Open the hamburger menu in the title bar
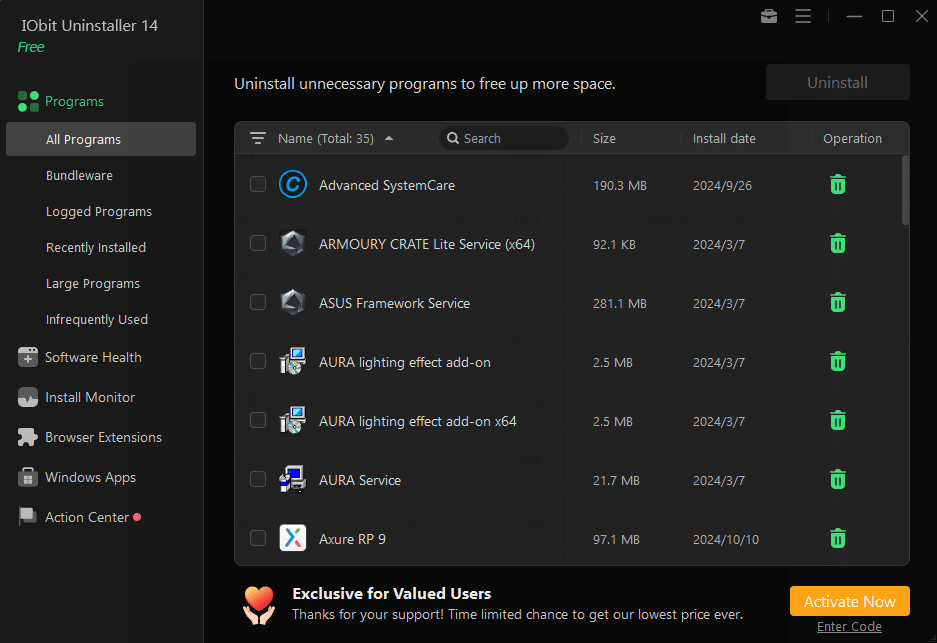Image resolution: width=937 pixels, height=643 pixels. 803,16
